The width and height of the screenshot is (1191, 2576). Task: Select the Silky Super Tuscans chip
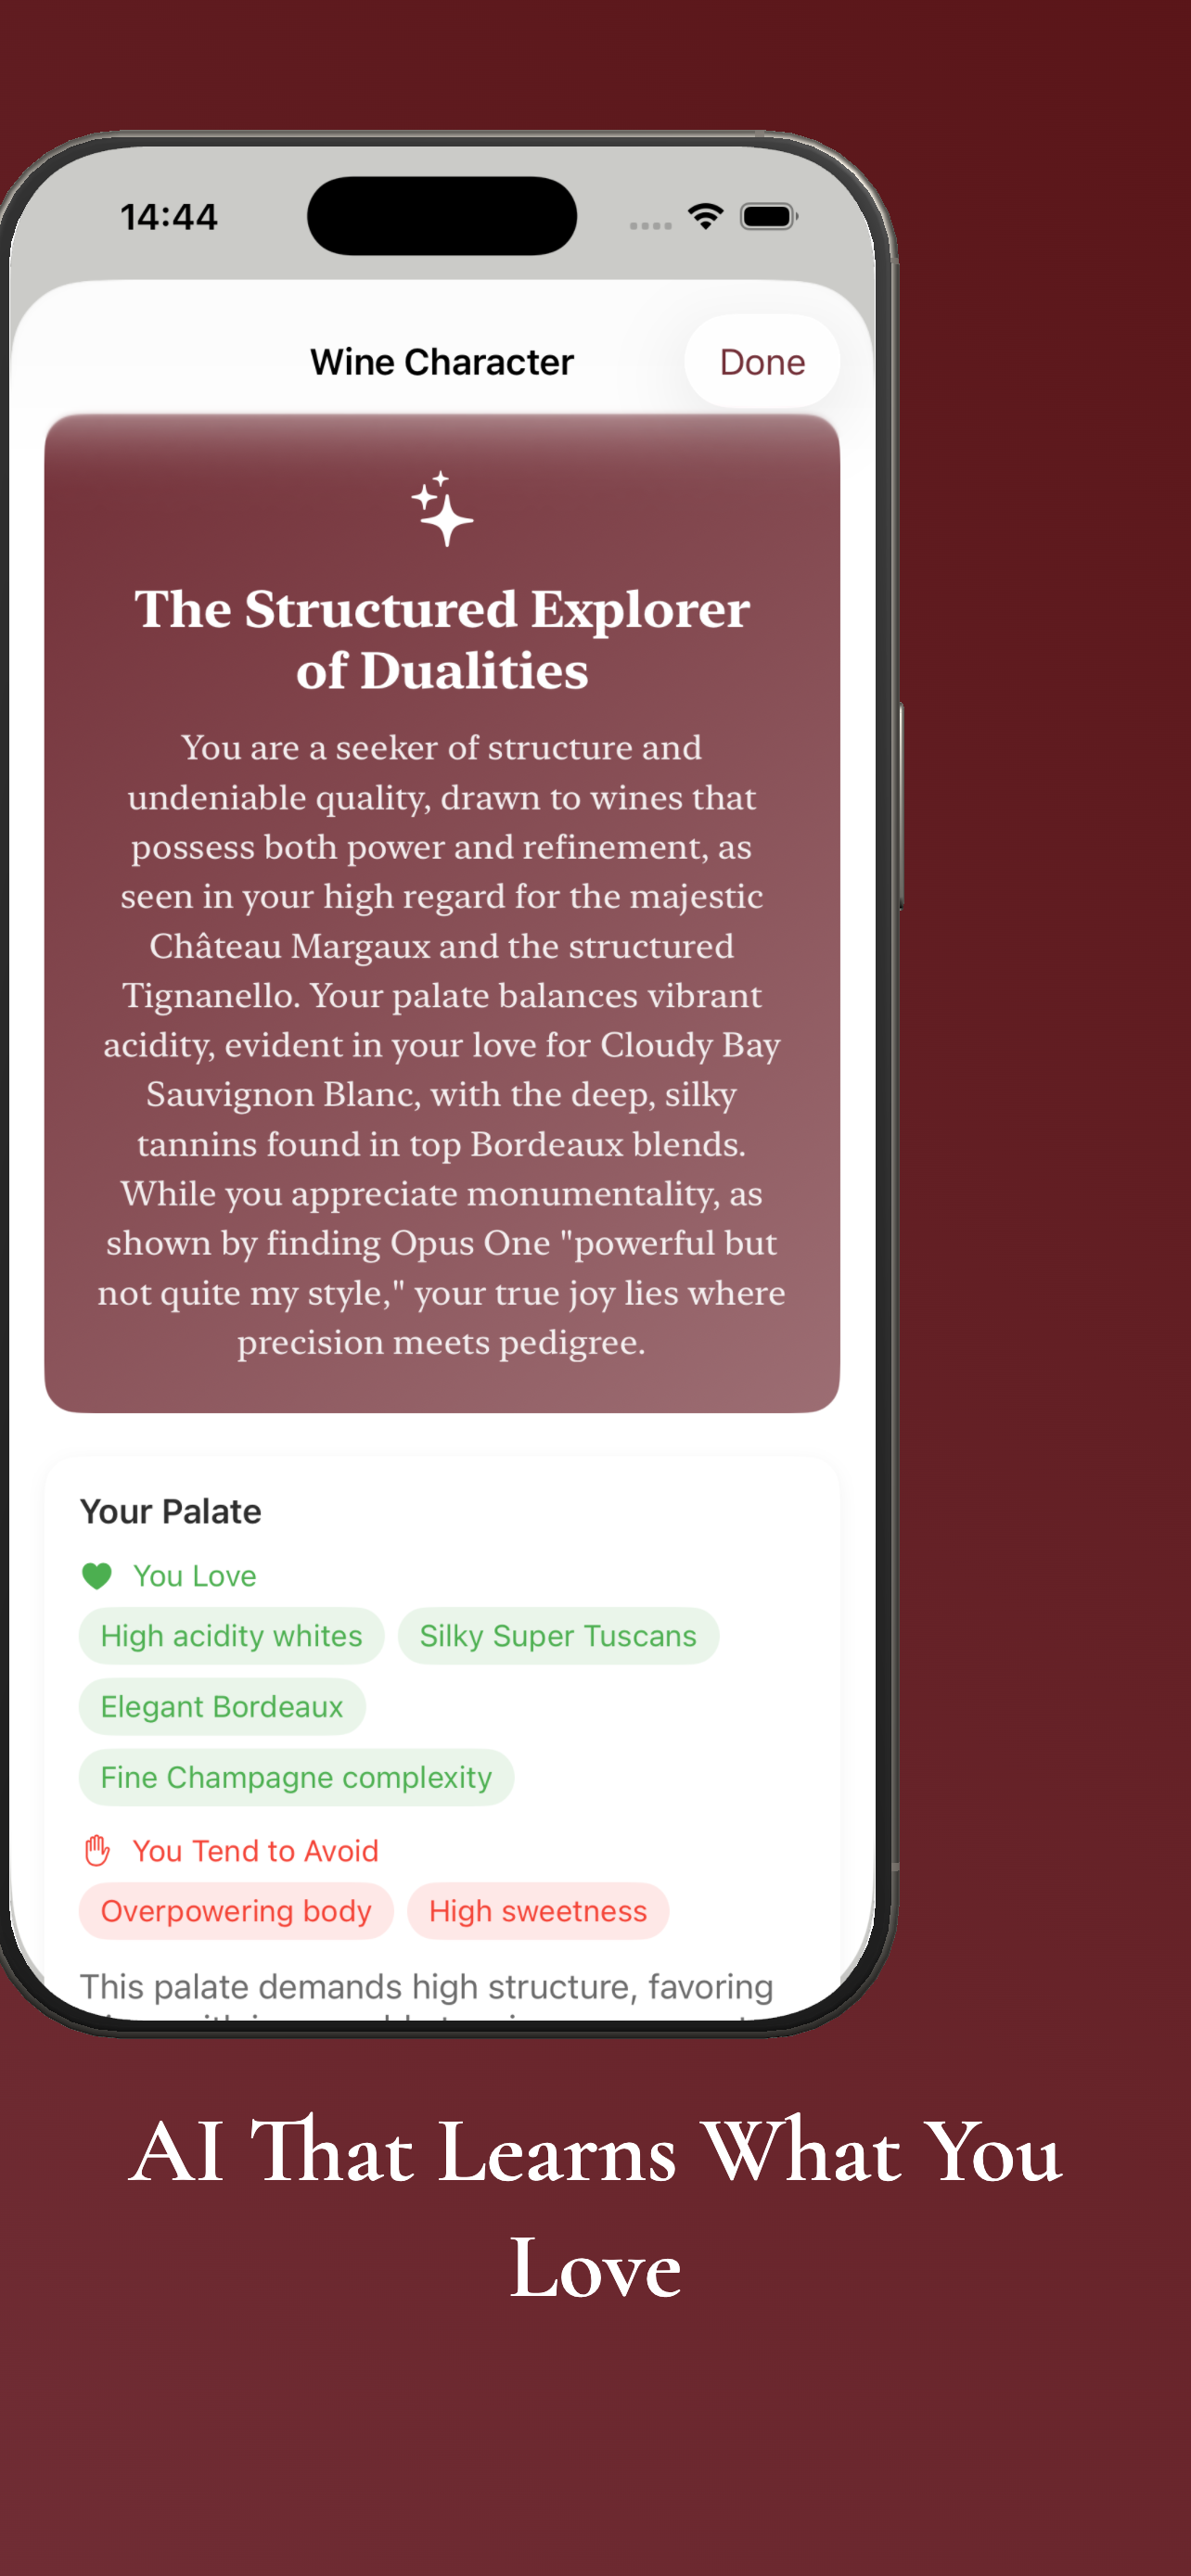pyautogui.click(x=558, y=1635)
